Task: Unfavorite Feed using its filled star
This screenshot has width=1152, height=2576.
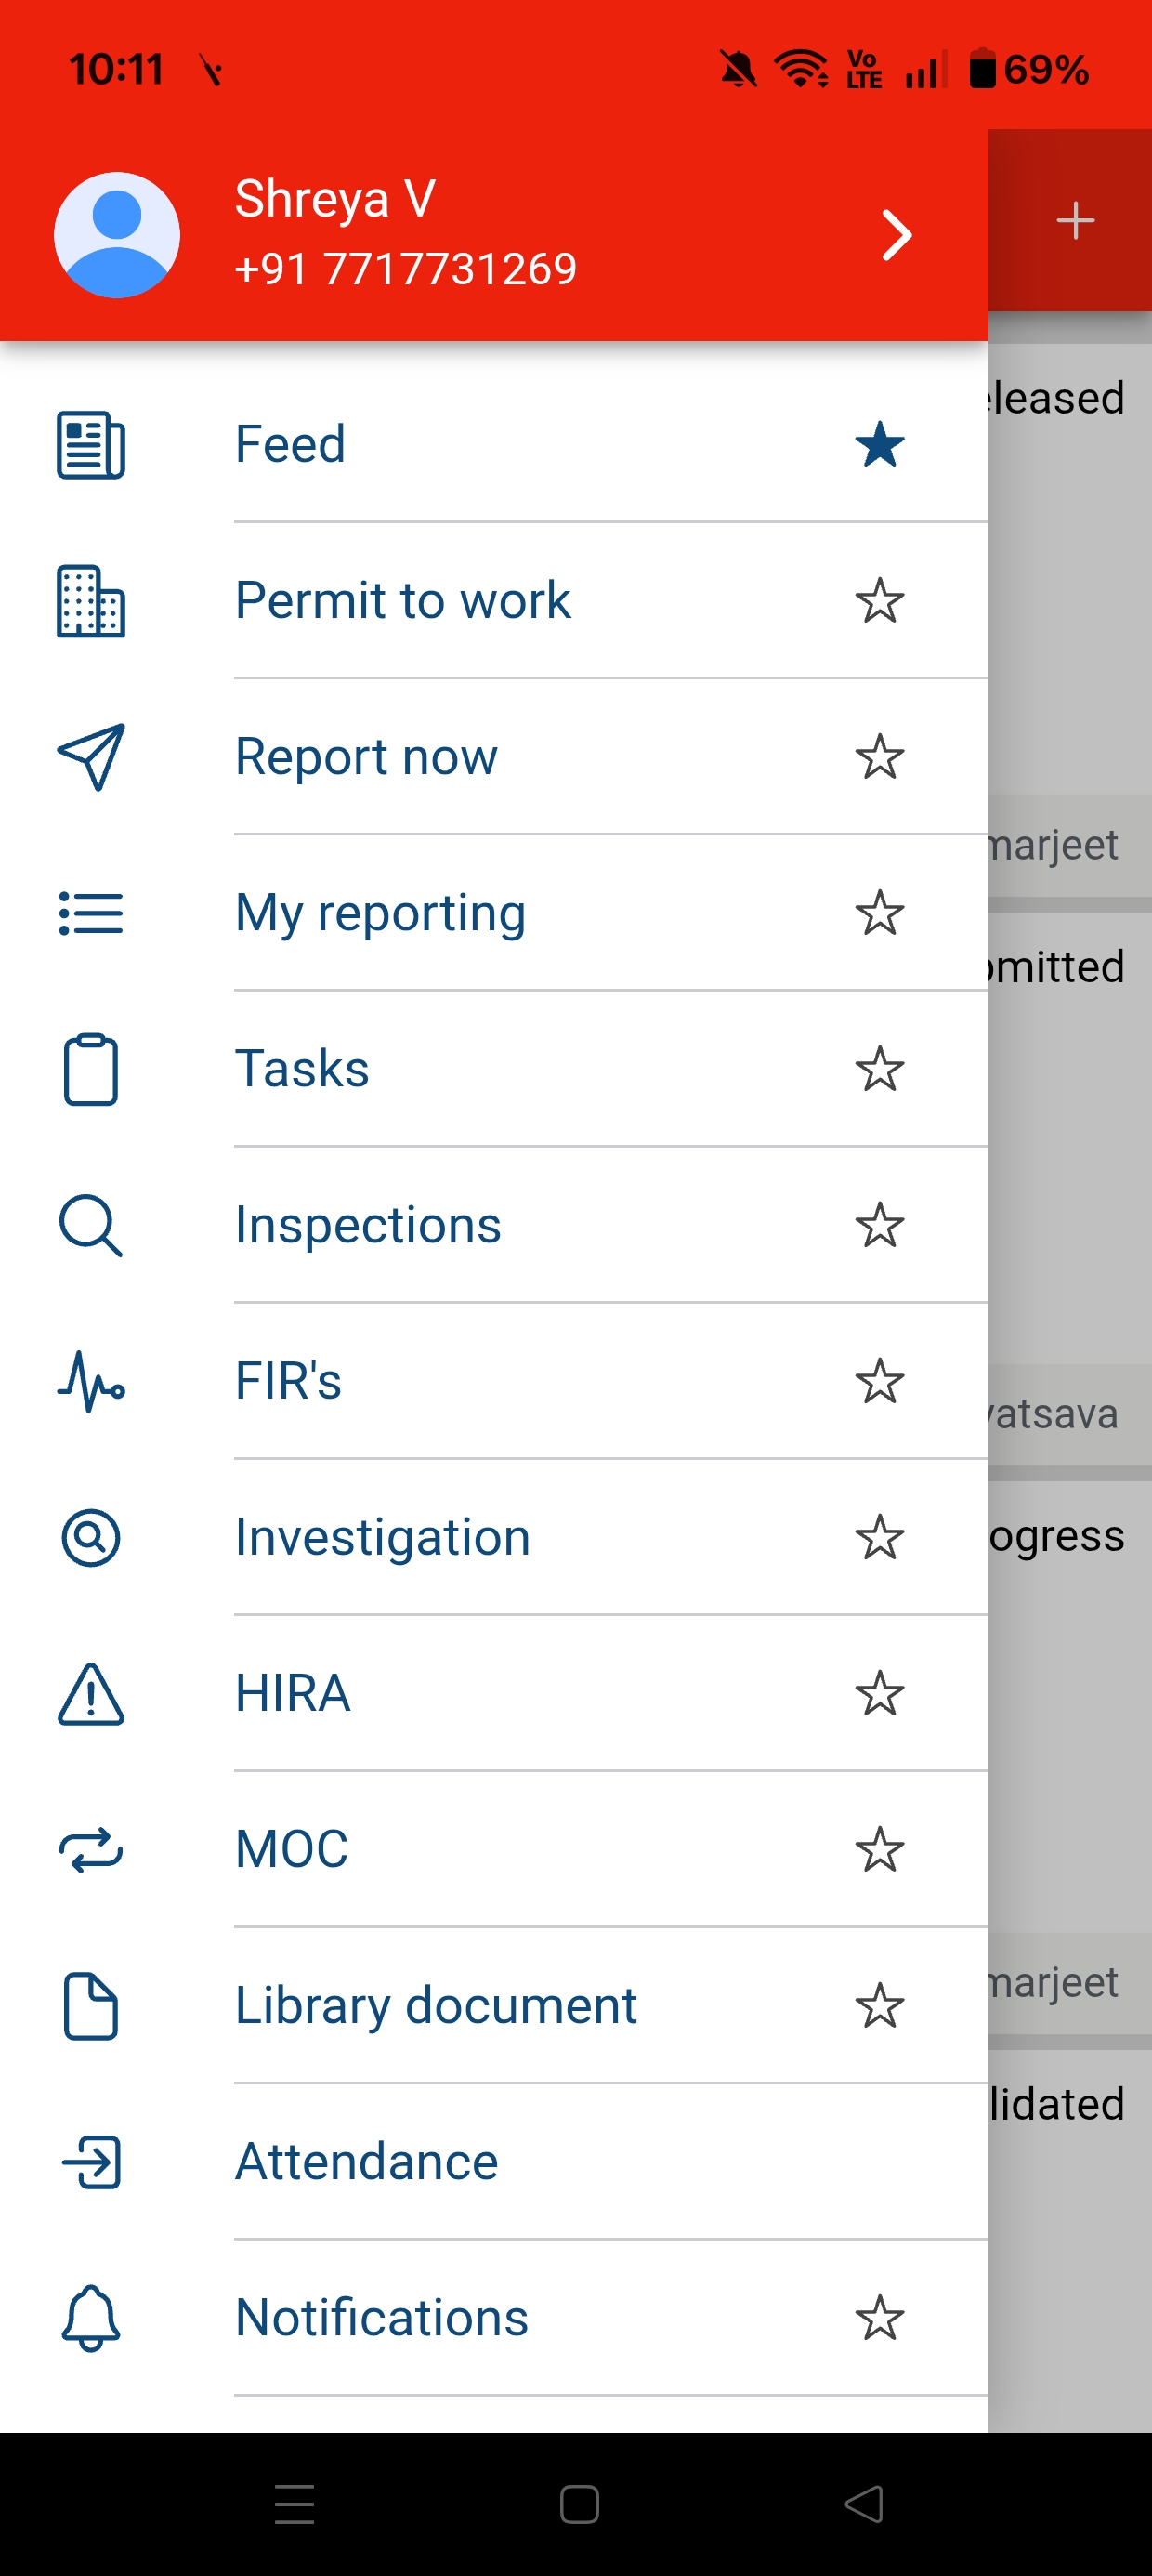Action: pos(880,445)
